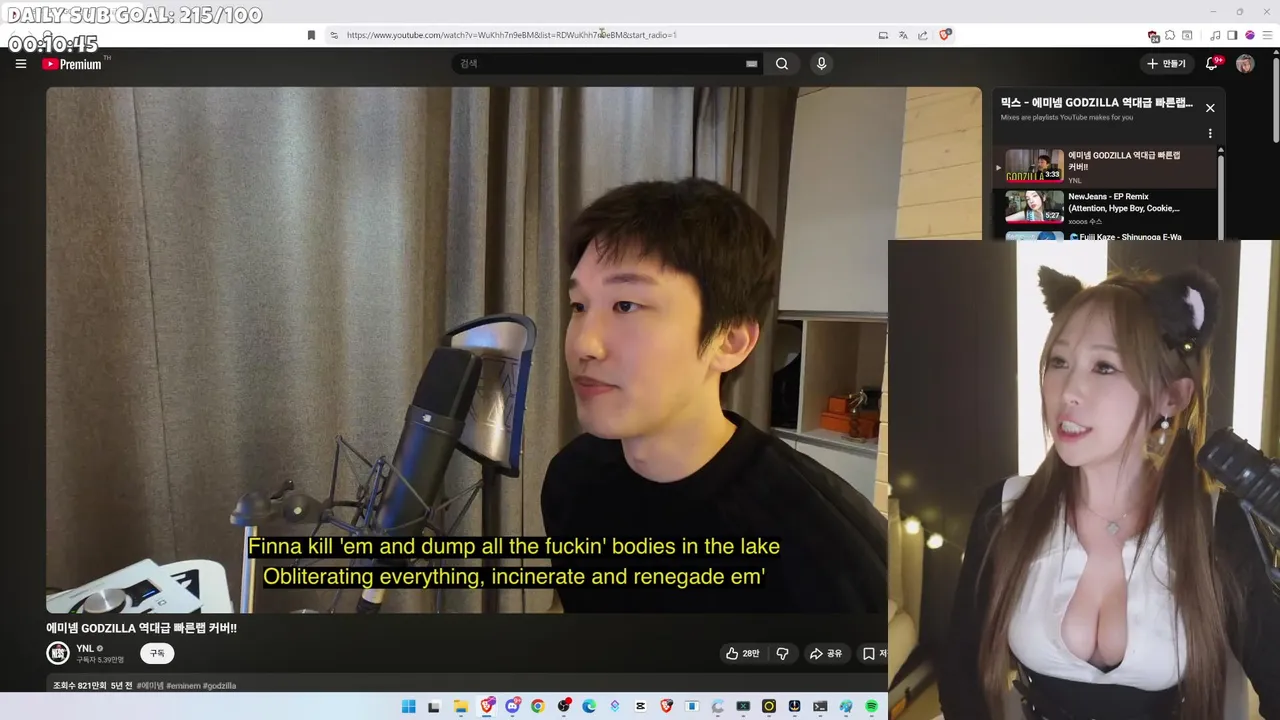Click the YNL channel avatar
This screenshot has height=720, width=1280.
[x=58, y=653]
